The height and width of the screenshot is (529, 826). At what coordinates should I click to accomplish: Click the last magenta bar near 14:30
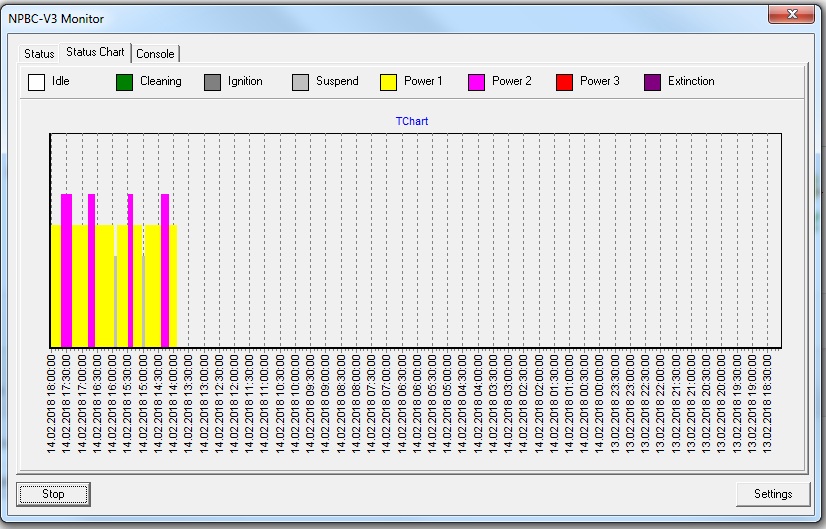click(165, 270)
